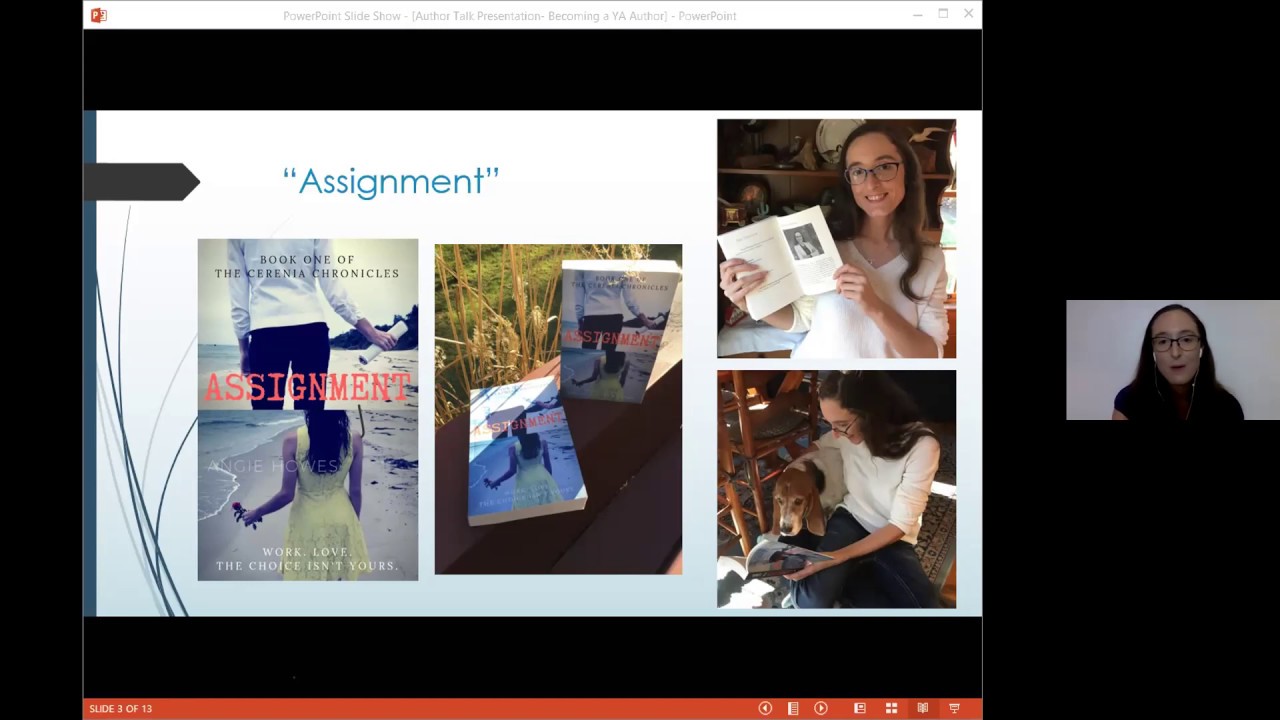
Task: Maximize the PowerPoint window
Action: (943, 14)
